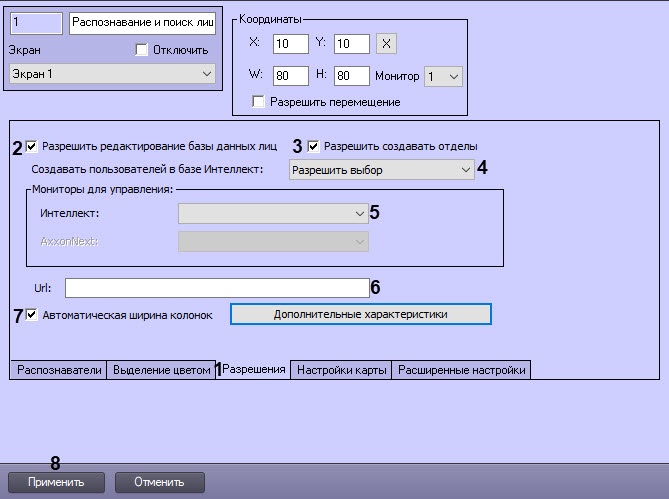
Task: Click the X button next to Y coordinate
Action: click(x=388, y=44)
